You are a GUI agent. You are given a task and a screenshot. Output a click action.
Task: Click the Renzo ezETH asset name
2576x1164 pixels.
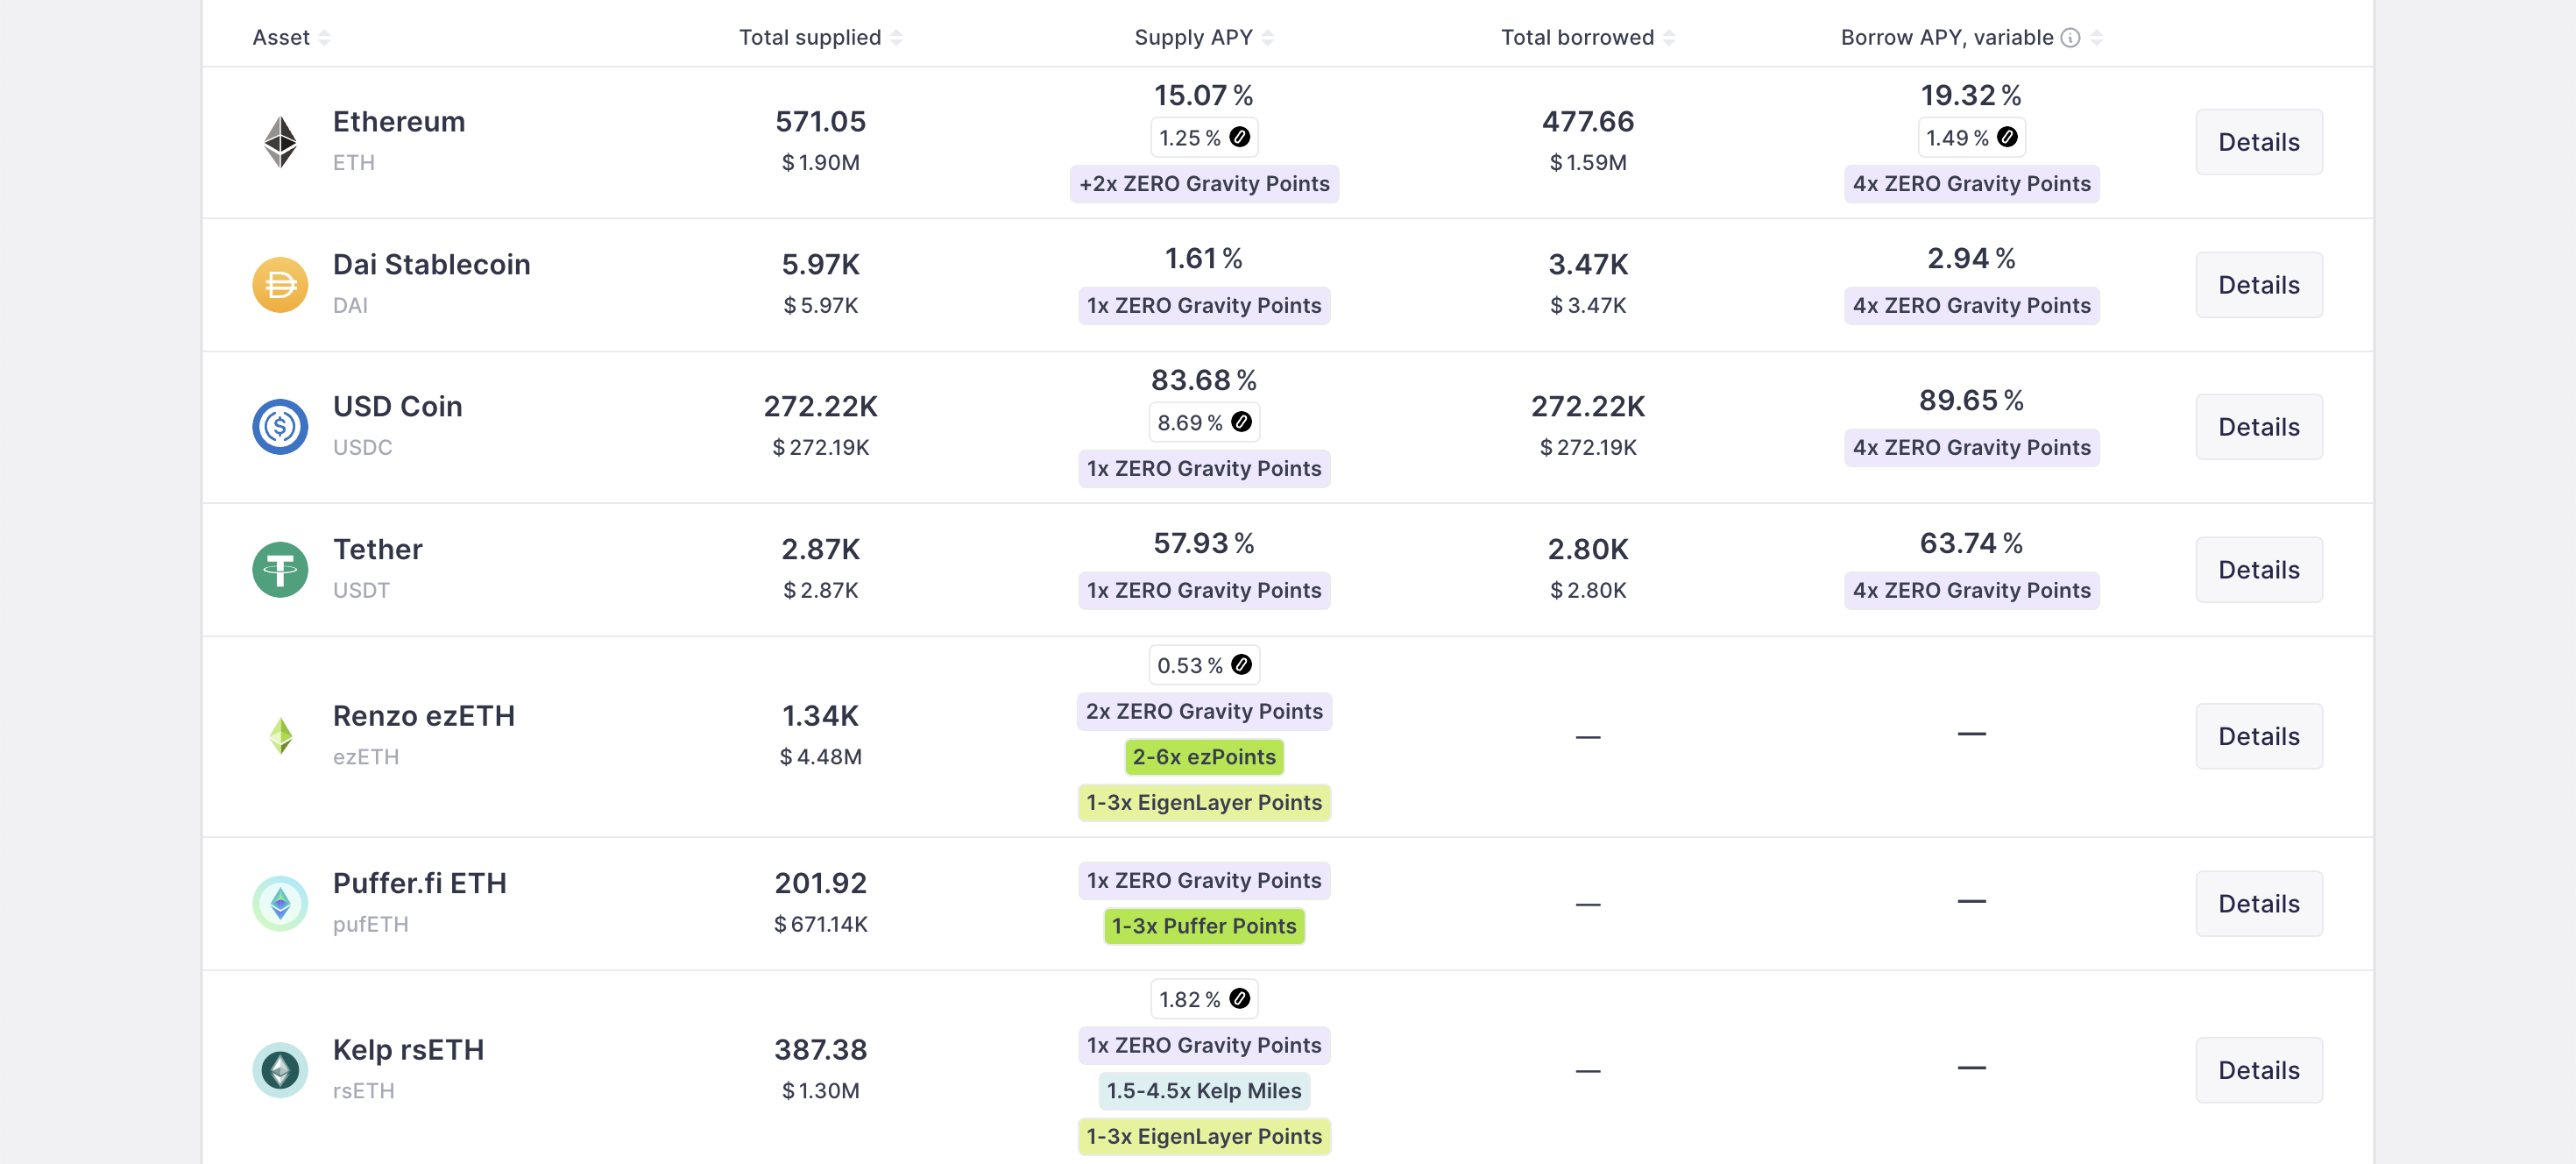[x=424, y=716]
